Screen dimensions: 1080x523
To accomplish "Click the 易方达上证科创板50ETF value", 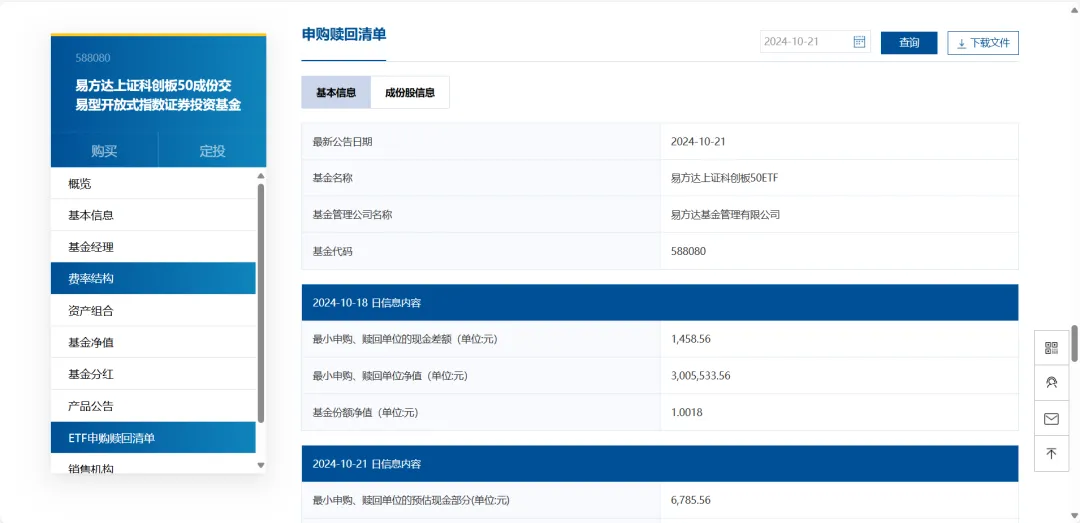I will click(x=724, y=178).
